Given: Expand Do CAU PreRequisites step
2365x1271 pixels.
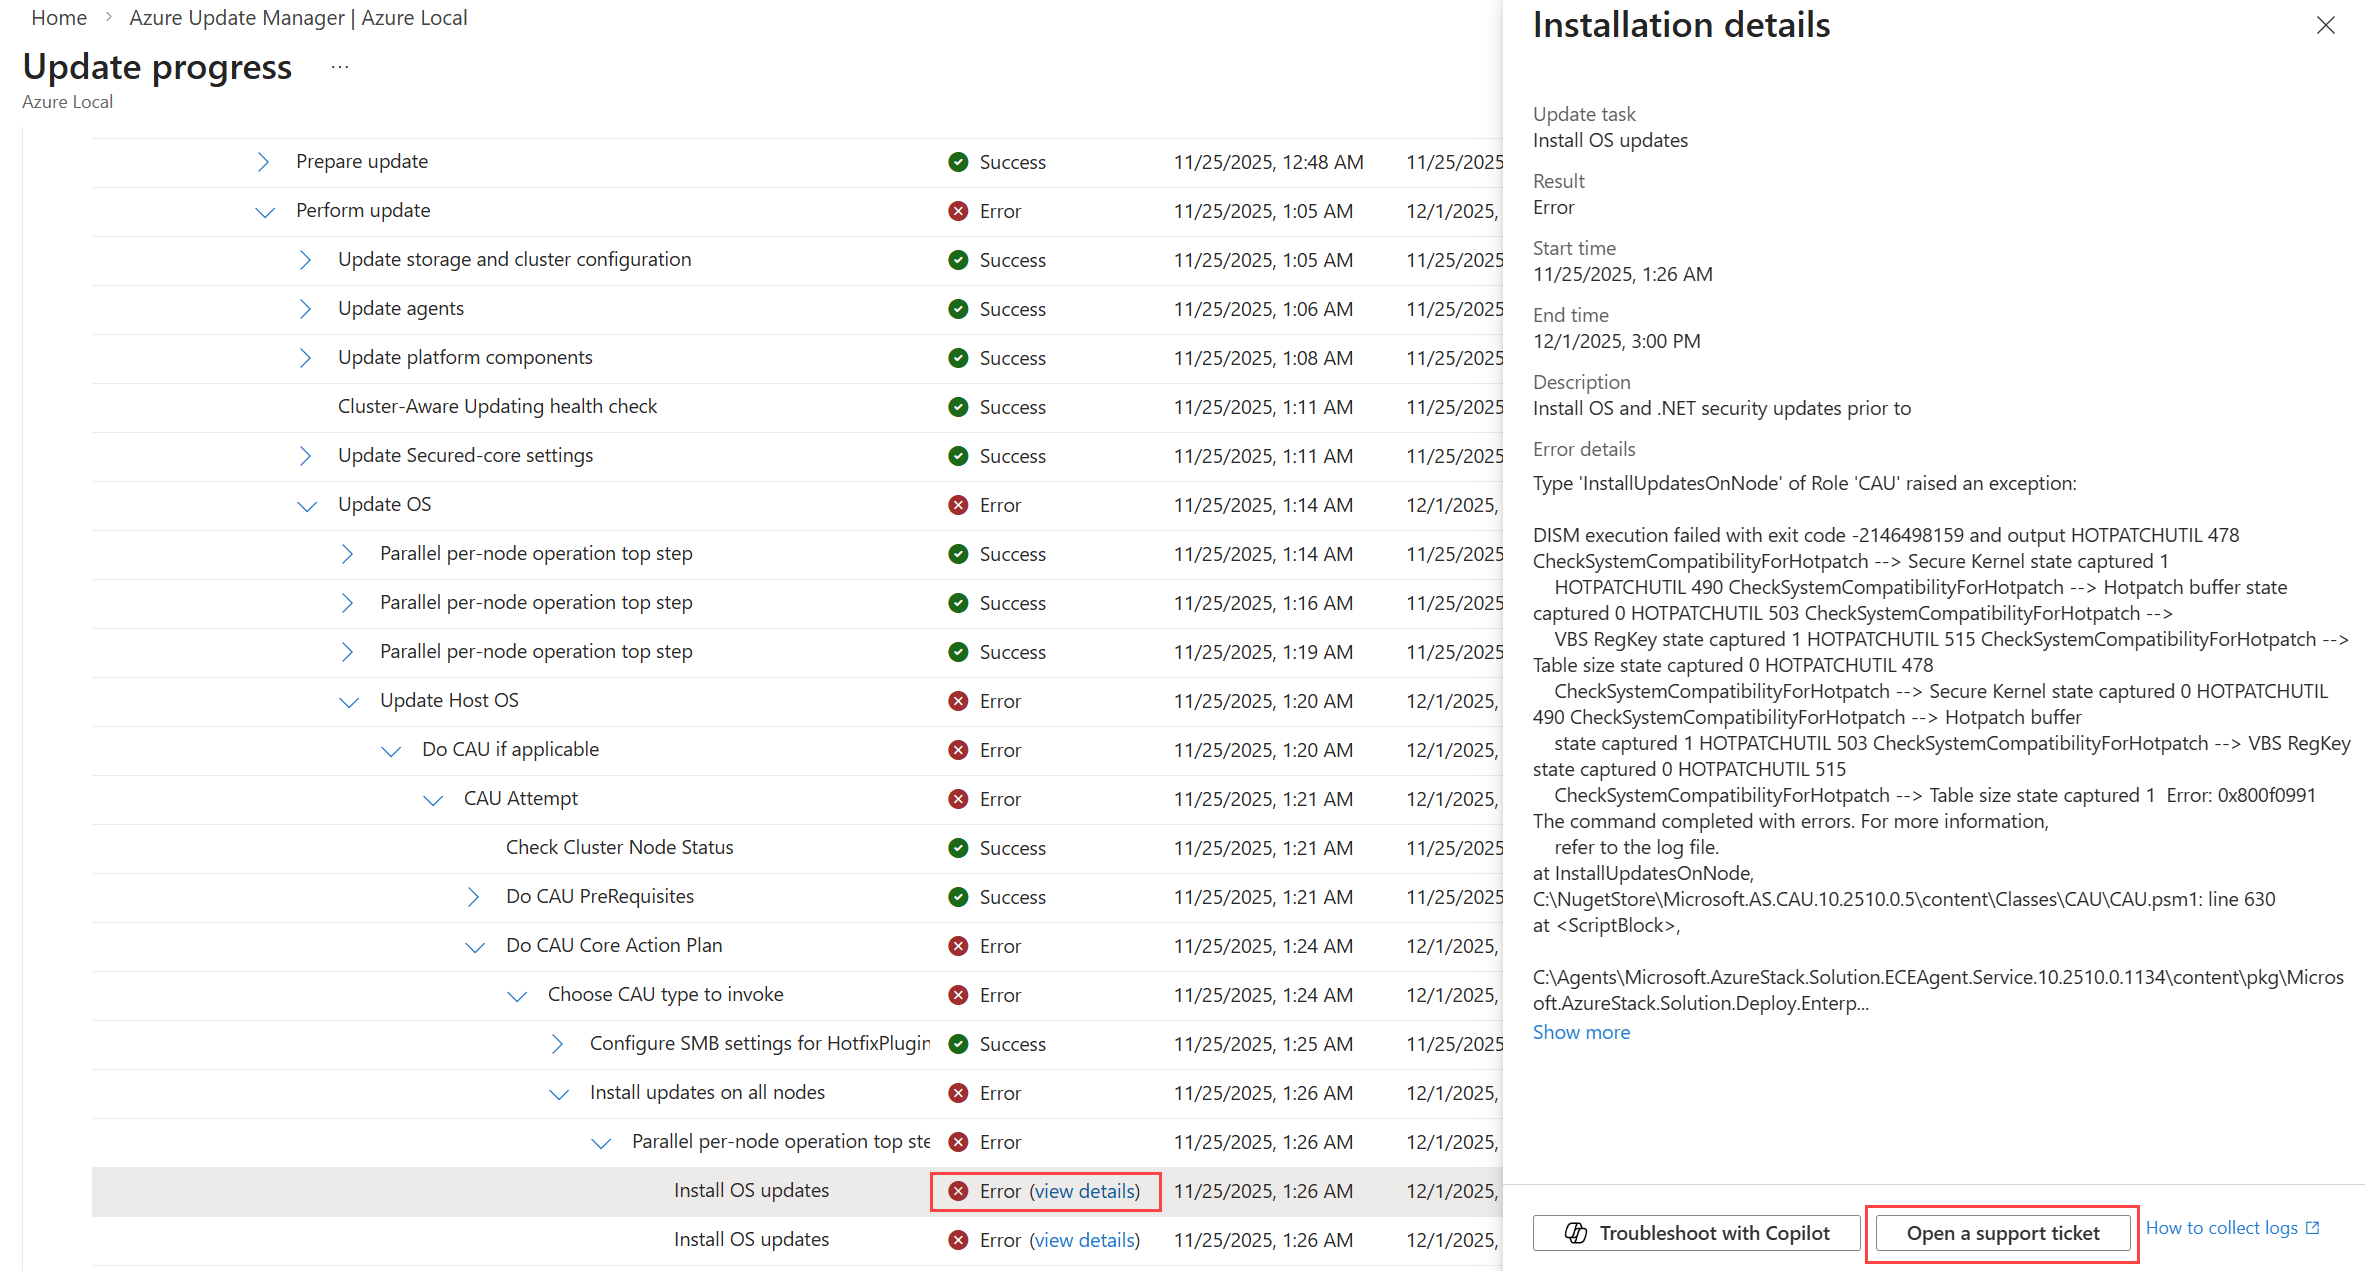Looking at the screenshot, I should (x=473, y=897).
